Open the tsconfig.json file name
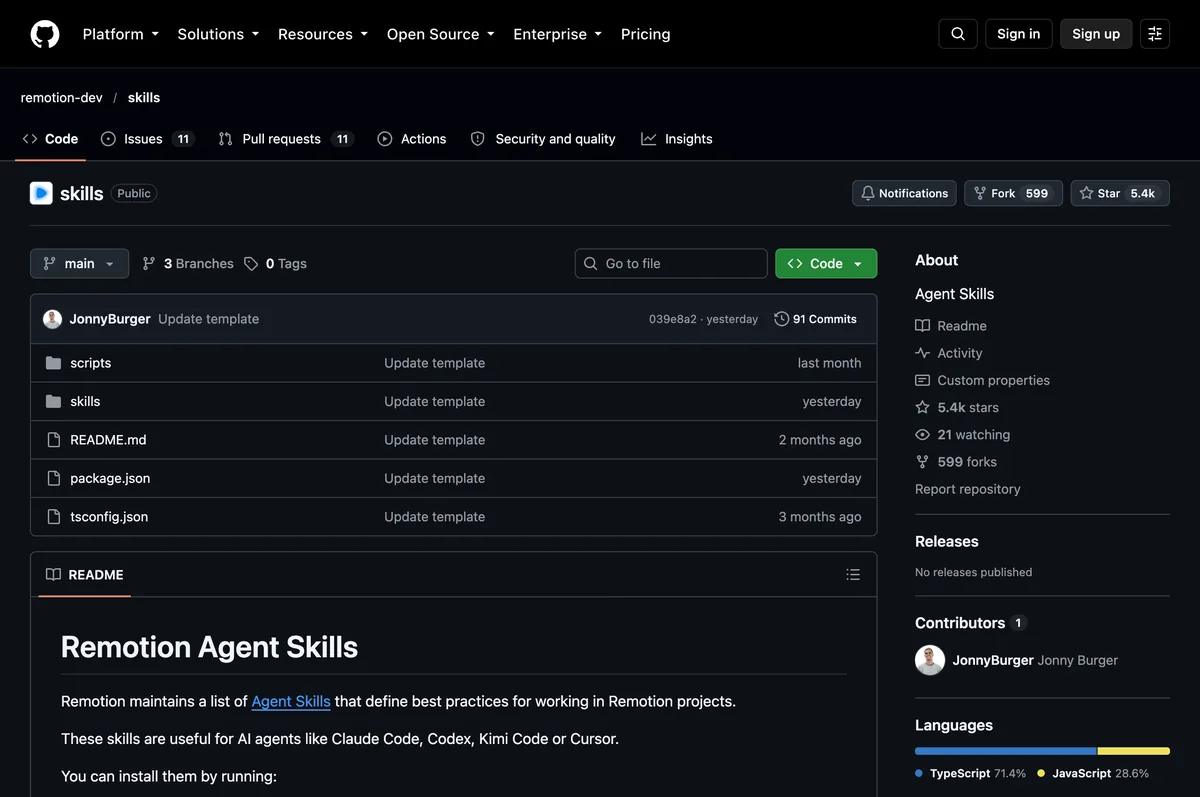Viewport: 1200px width, 797px height. pyautogui.click(x=109, y=517)
